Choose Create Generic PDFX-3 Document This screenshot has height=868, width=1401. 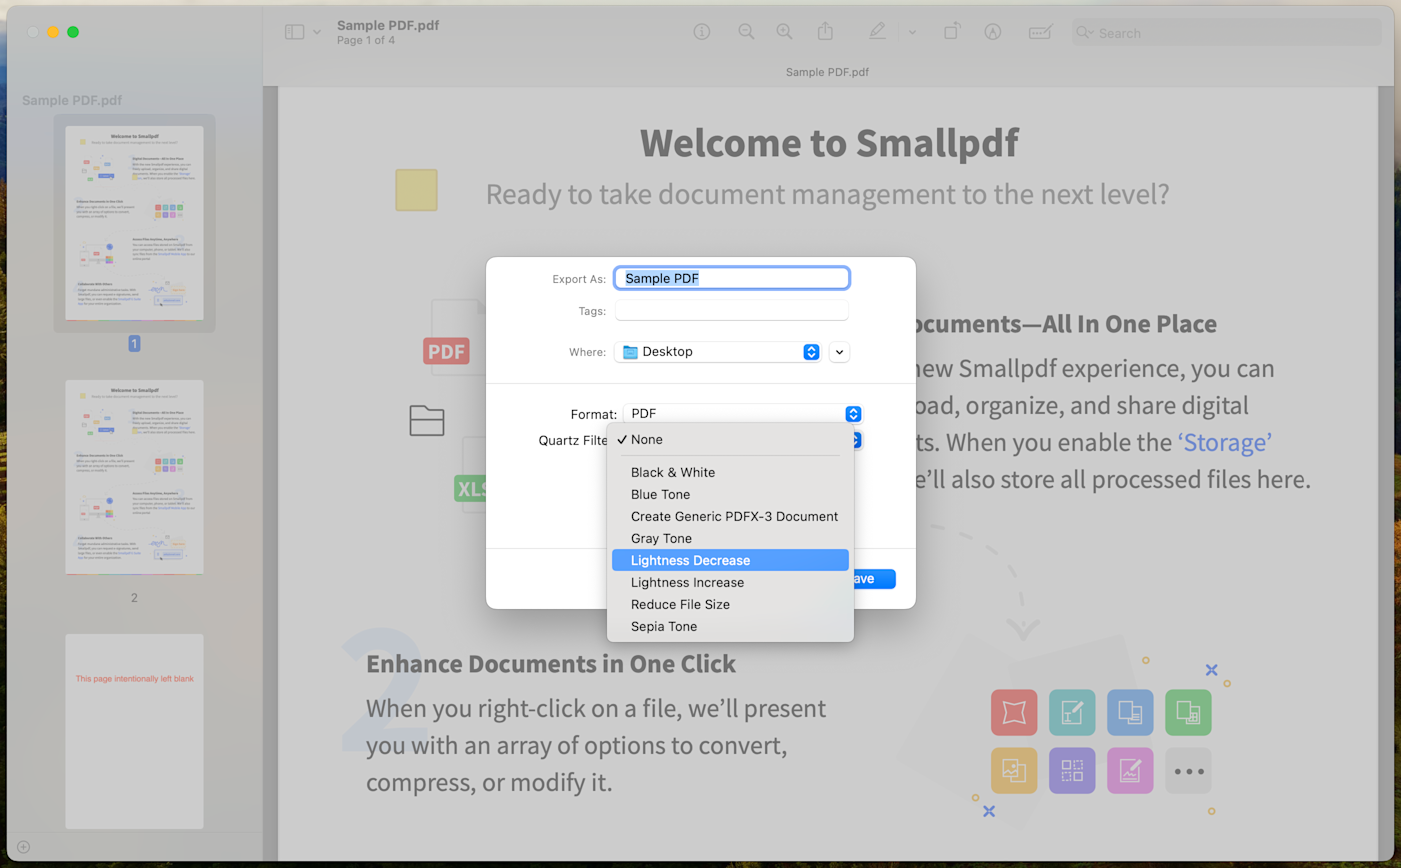730,516
